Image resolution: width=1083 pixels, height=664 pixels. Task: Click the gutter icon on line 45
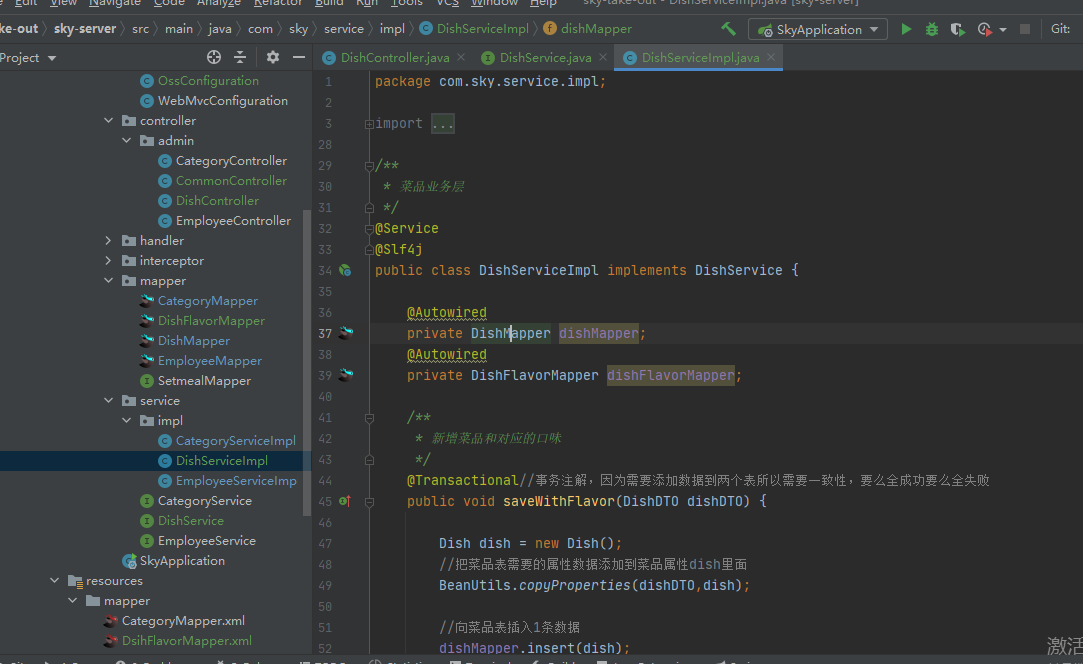coord(345,501)
